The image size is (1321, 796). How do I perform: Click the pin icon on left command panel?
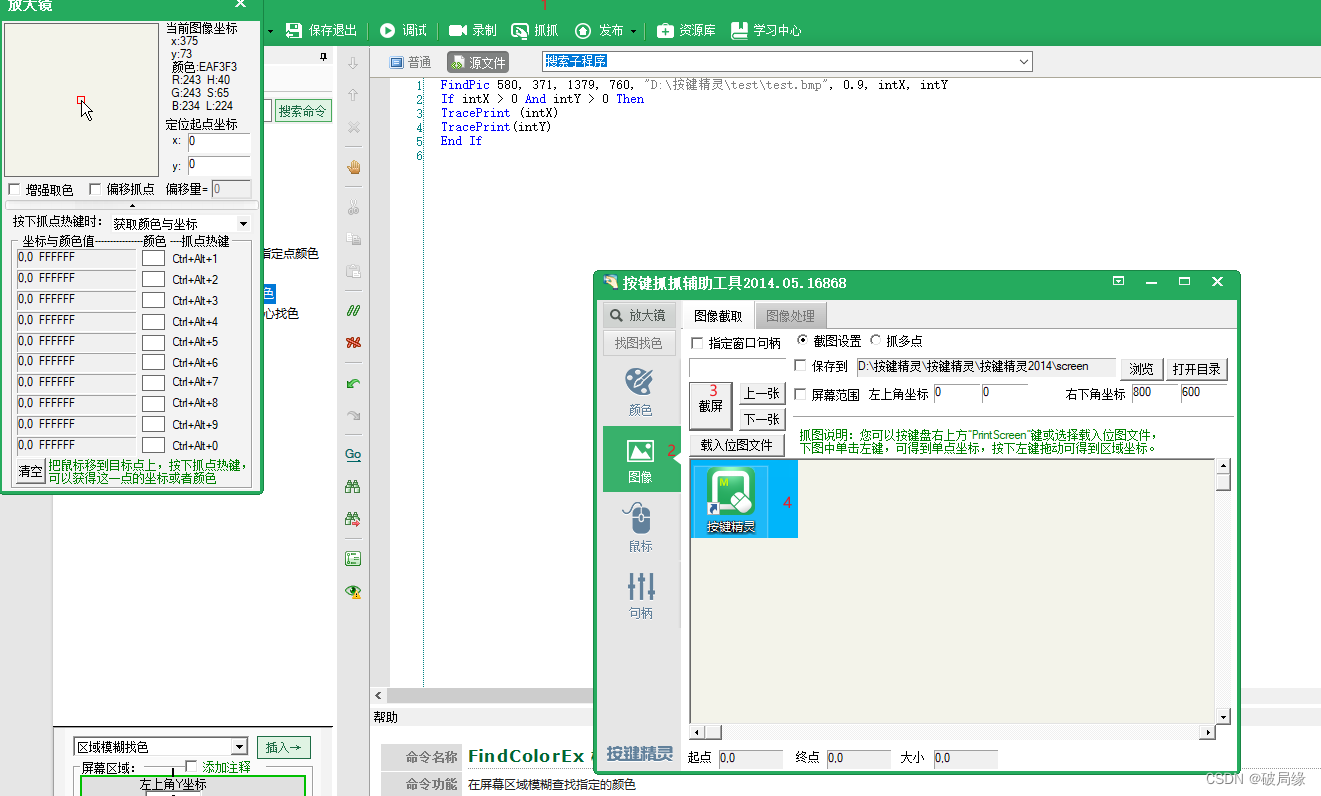[x=323, y=58]
